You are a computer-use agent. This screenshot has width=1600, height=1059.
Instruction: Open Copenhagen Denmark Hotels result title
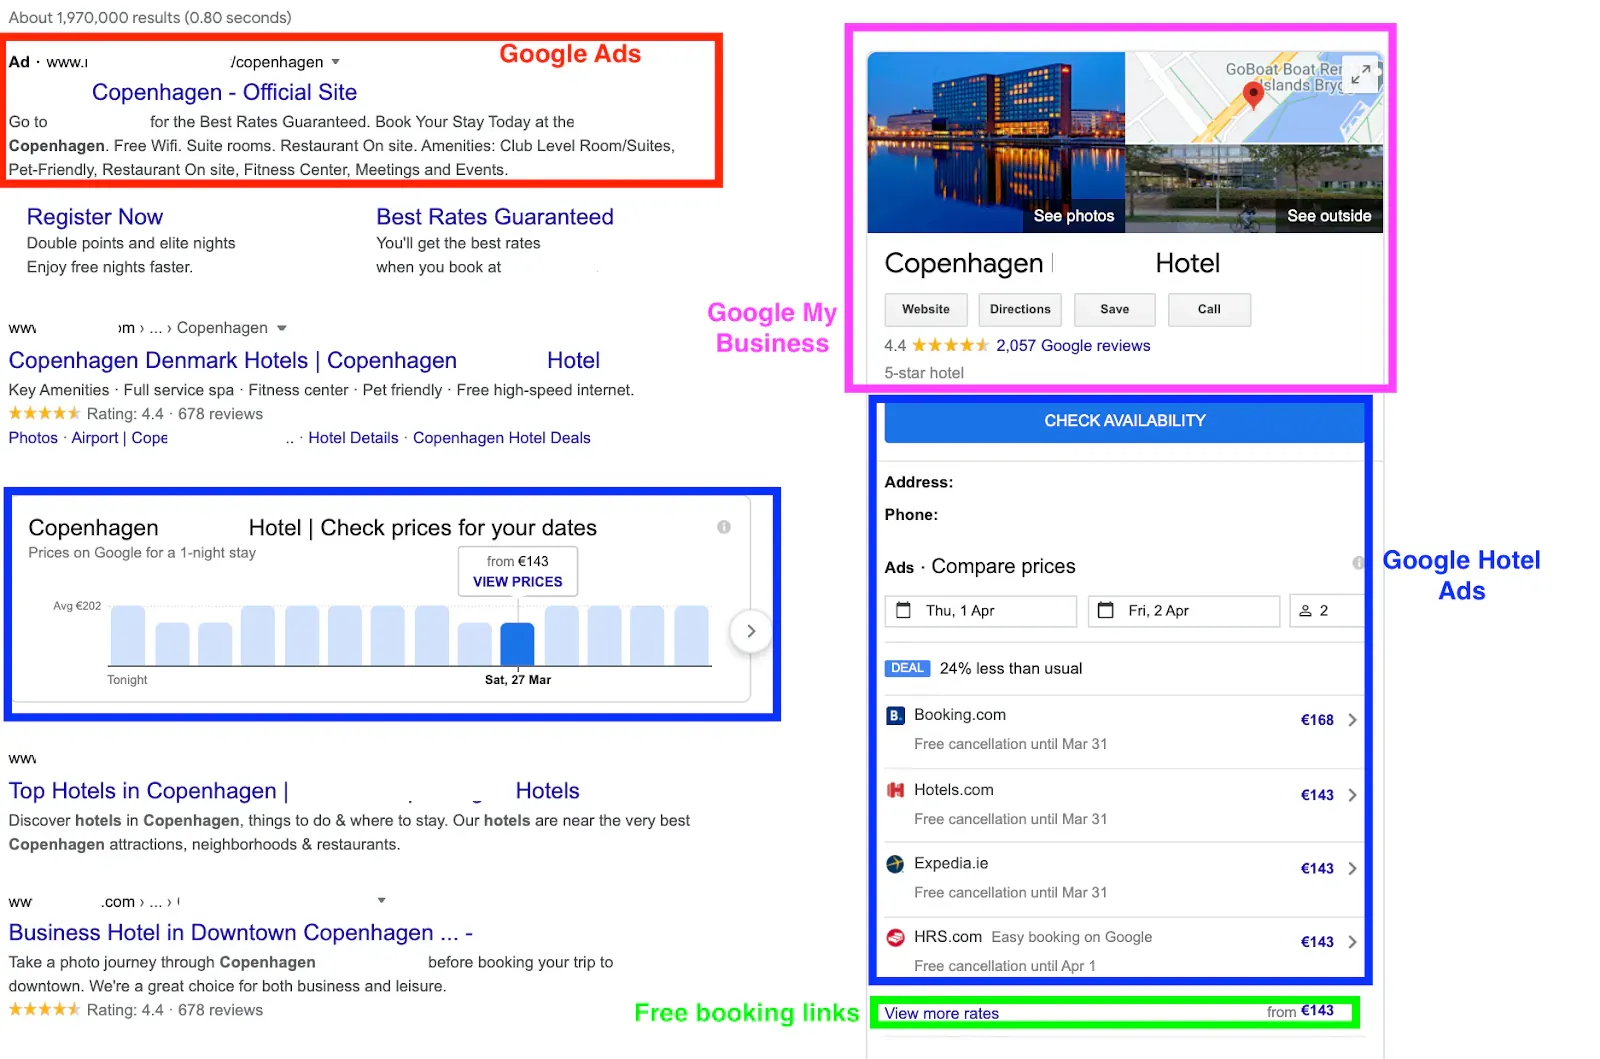(304, 360)
